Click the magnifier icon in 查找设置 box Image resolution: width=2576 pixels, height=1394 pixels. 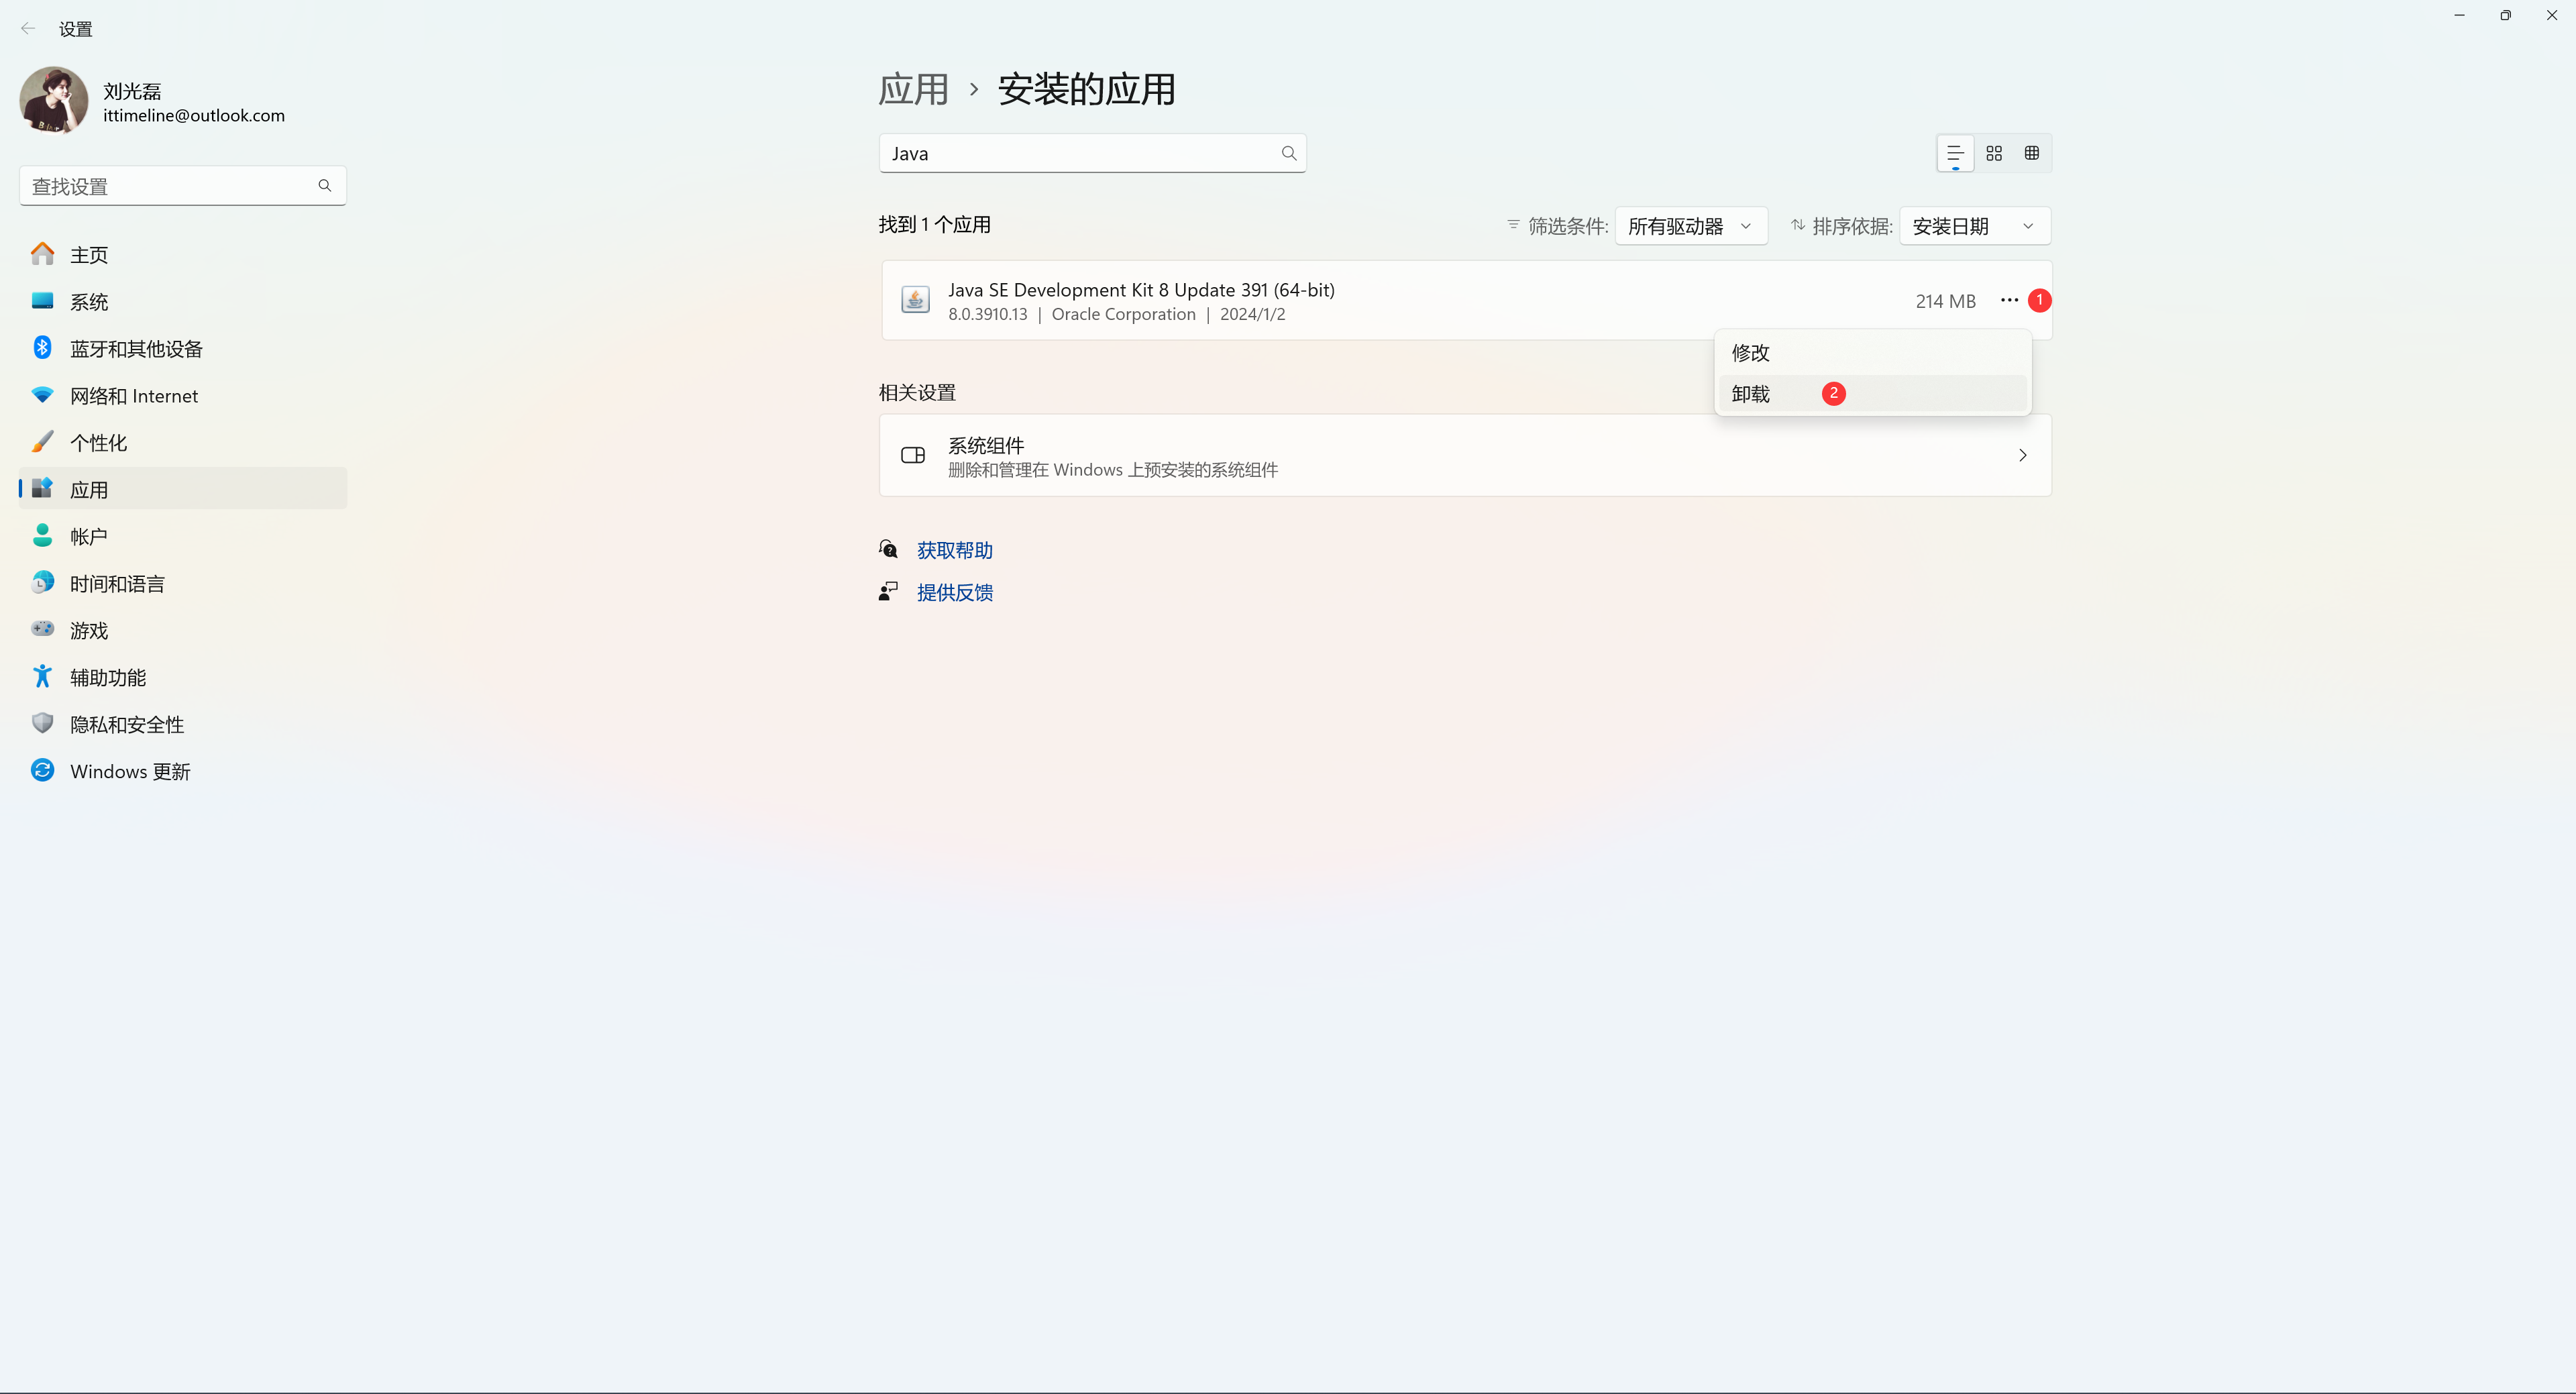325,186
